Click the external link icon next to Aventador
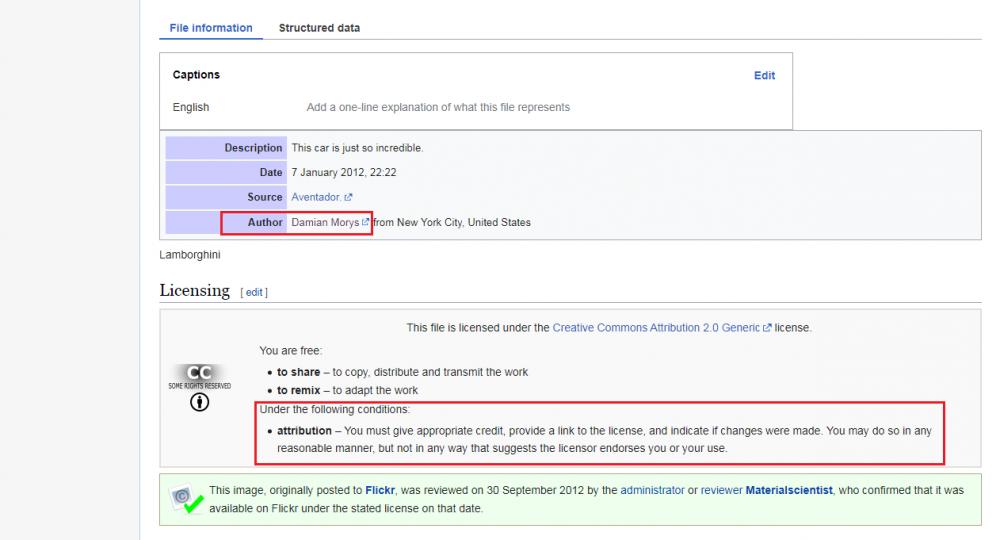The width and height of the screenshot is (1000, 540). [x=348, y=198]
